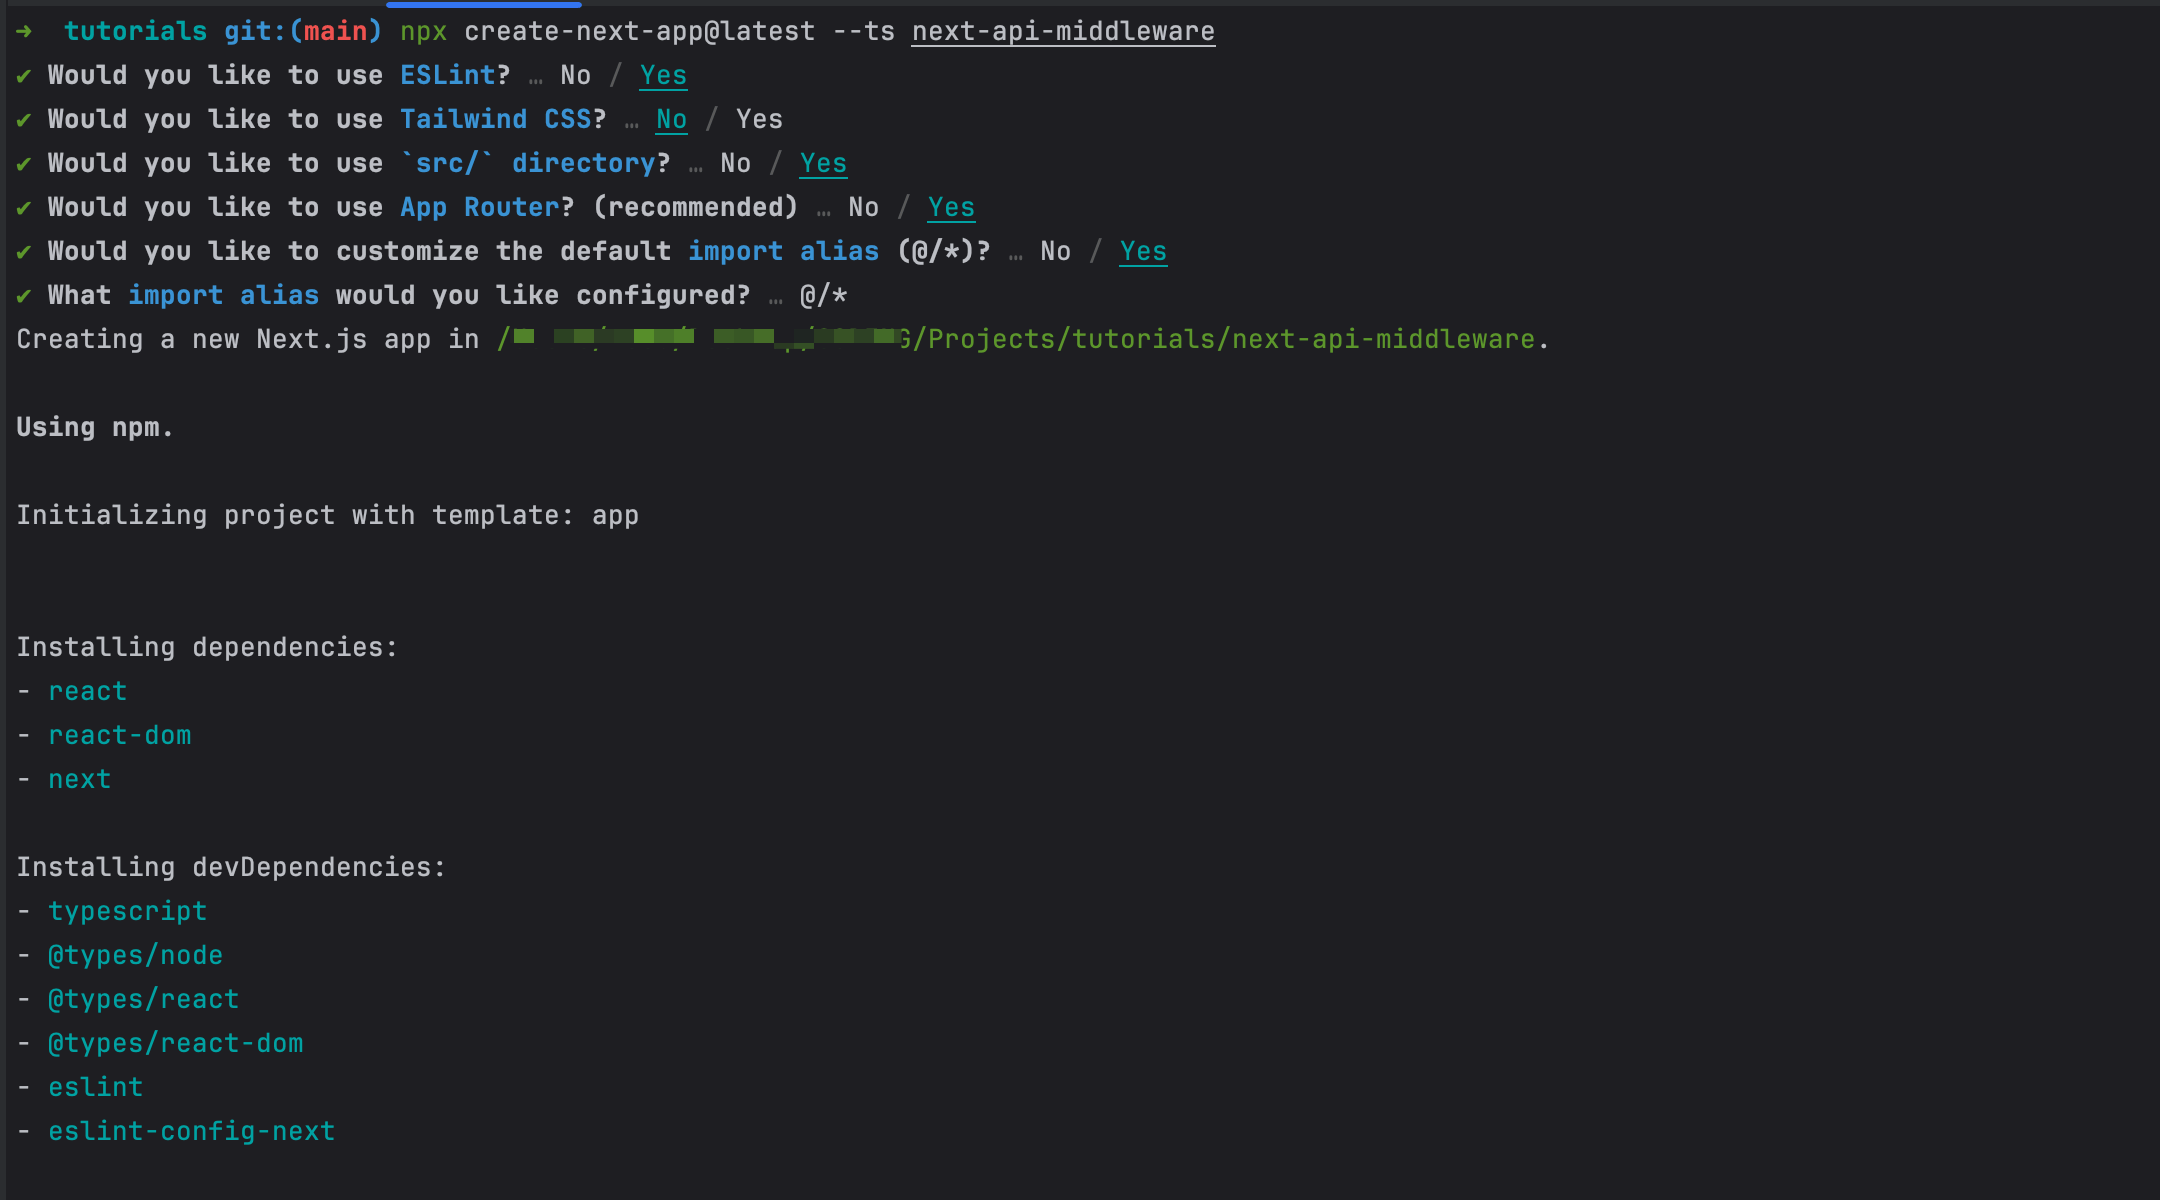Click 'Initializing project with template: app' line

pos(327,515)
